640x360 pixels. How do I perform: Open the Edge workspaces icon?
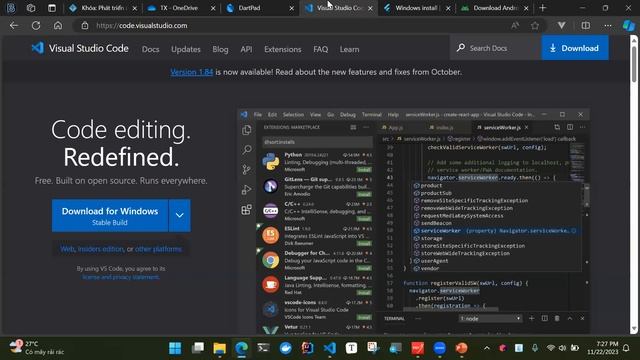(31, 8)
